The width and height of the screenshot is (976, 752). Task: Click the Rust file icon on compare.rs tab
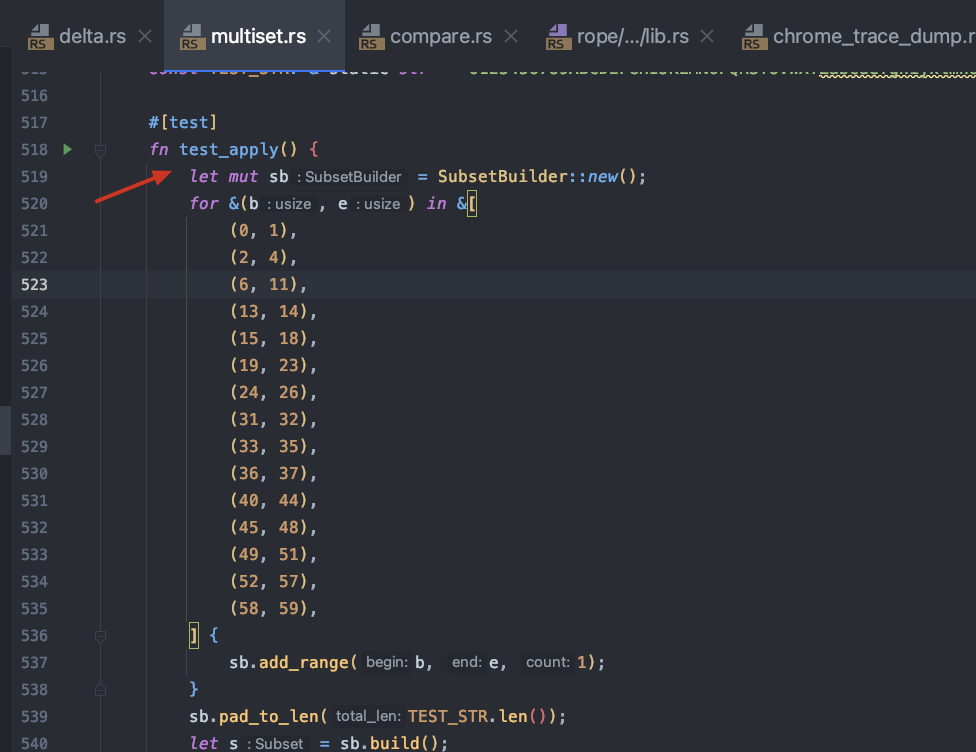tap(372, 37)
